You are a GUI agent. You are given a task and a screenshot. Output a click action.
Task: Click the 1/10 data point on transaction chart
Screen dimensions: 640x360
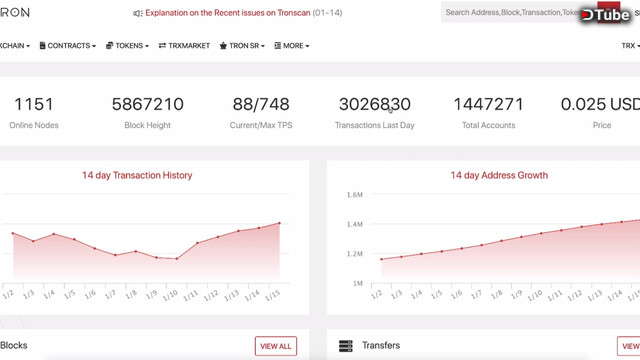(x=177, y=259)
